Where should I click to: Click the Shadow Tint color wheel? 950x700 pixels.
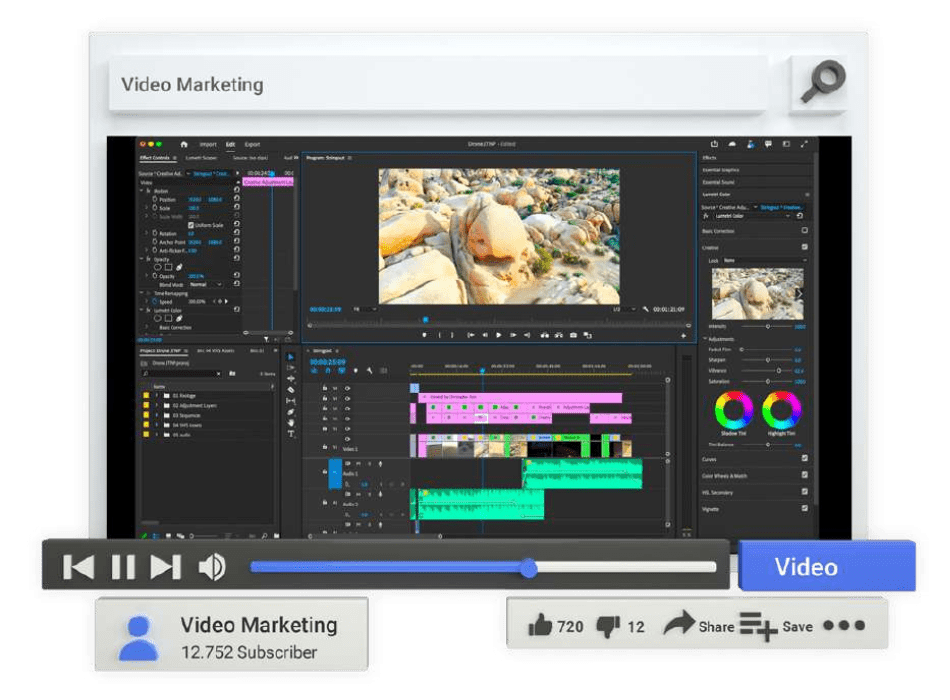point(733,410)
